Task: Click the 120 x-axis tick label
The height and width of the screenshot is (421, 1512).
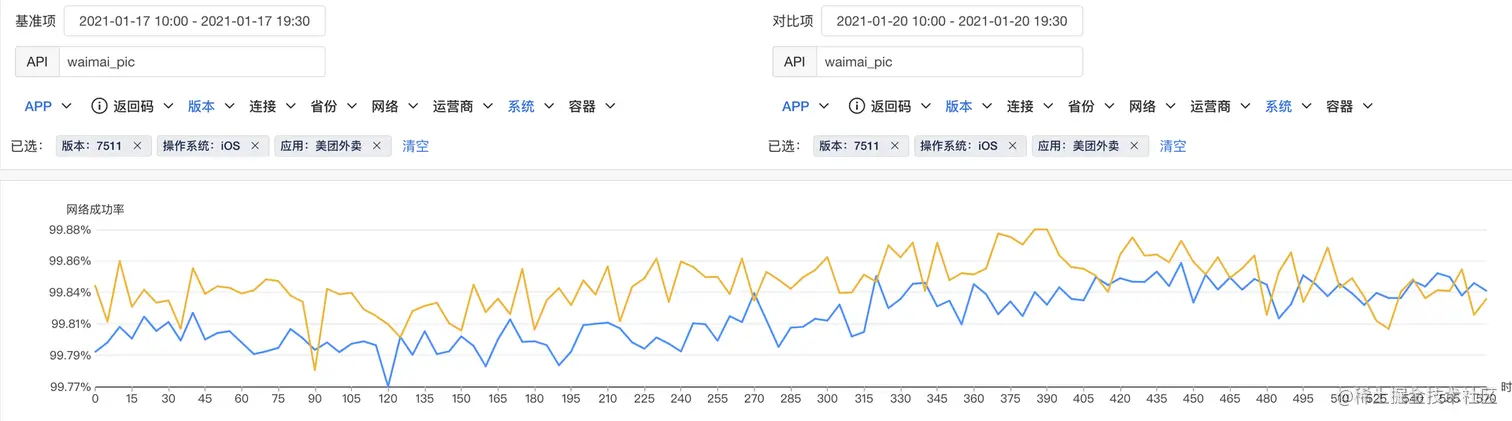Action: click(388, 399)
